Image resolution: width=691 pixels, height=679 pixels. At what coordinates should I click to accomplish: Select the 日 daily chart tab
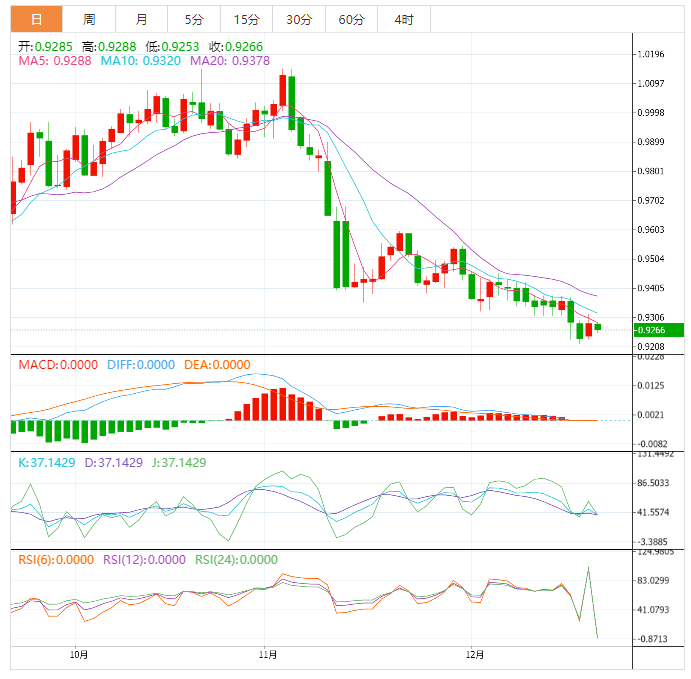pyautogui.click(x=37, y=19)
